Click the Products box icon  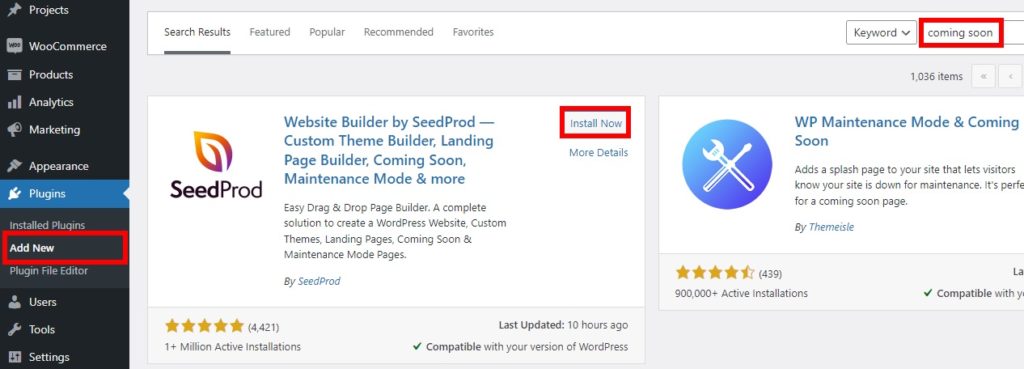click(x=14, y=74)
